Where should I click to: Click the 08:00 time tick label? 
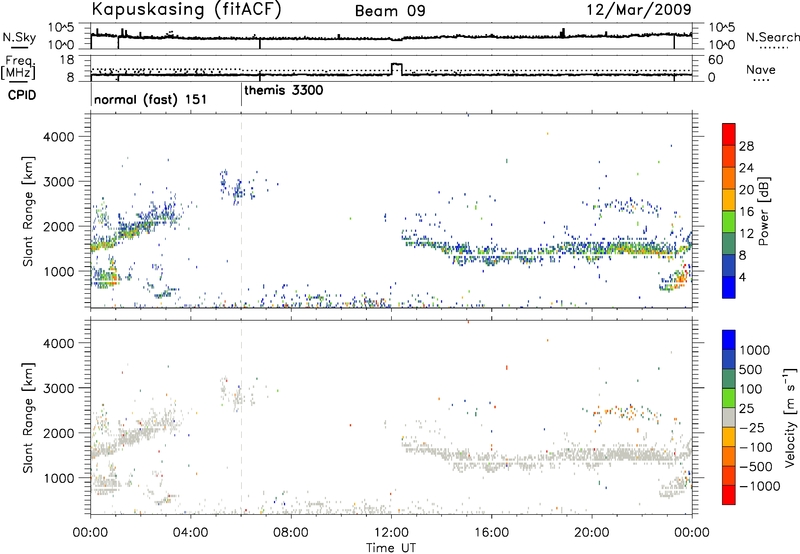(x=290, y=533)
